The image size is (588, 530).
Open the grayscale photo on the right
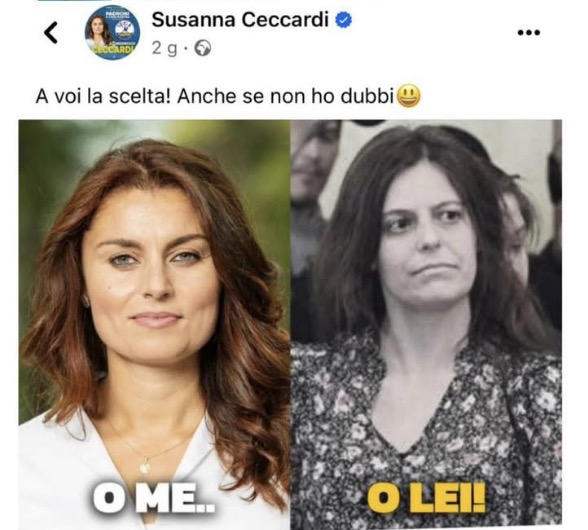pos(426,325)
